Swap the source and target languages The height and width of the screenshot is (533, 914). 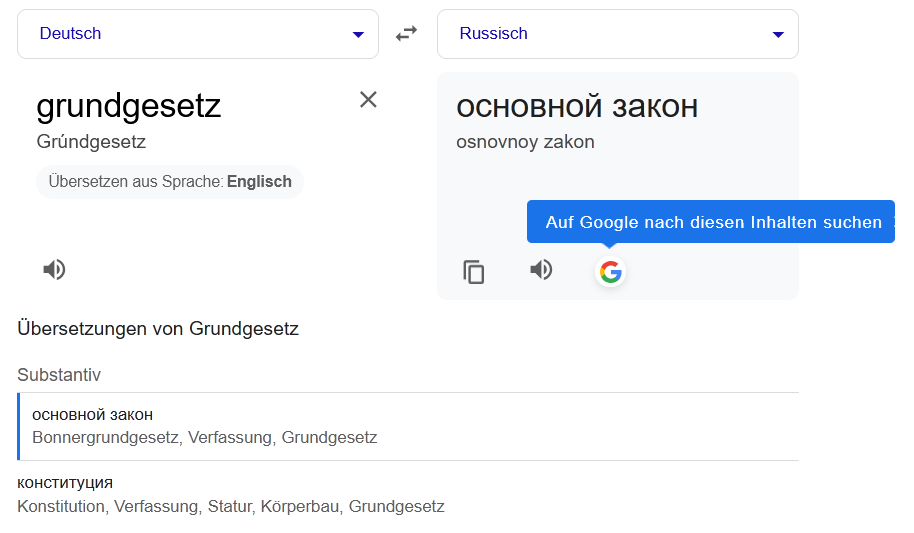[x=406, y=34]
